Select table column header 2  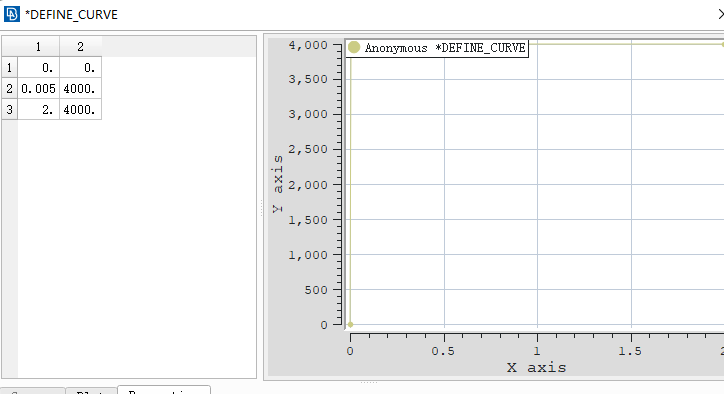click(x=80, y=47)
